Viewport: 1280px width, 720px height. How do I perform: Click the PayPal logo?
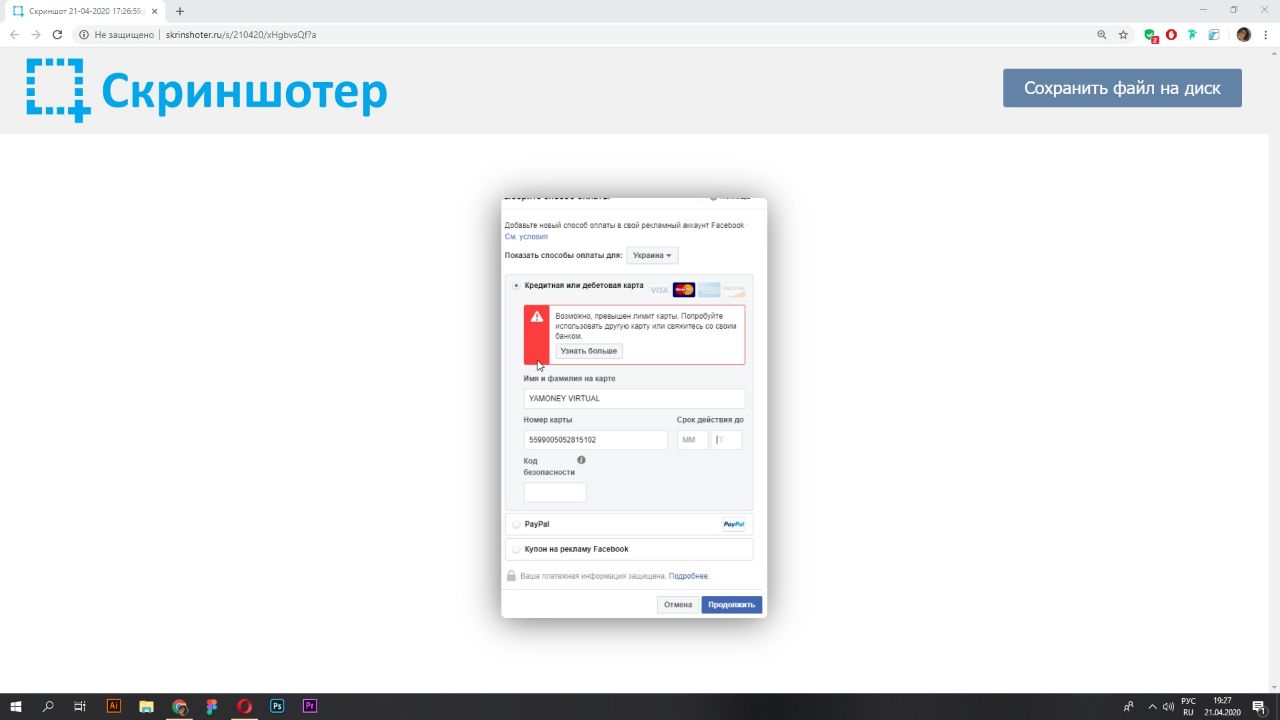[x=734, y=524]
